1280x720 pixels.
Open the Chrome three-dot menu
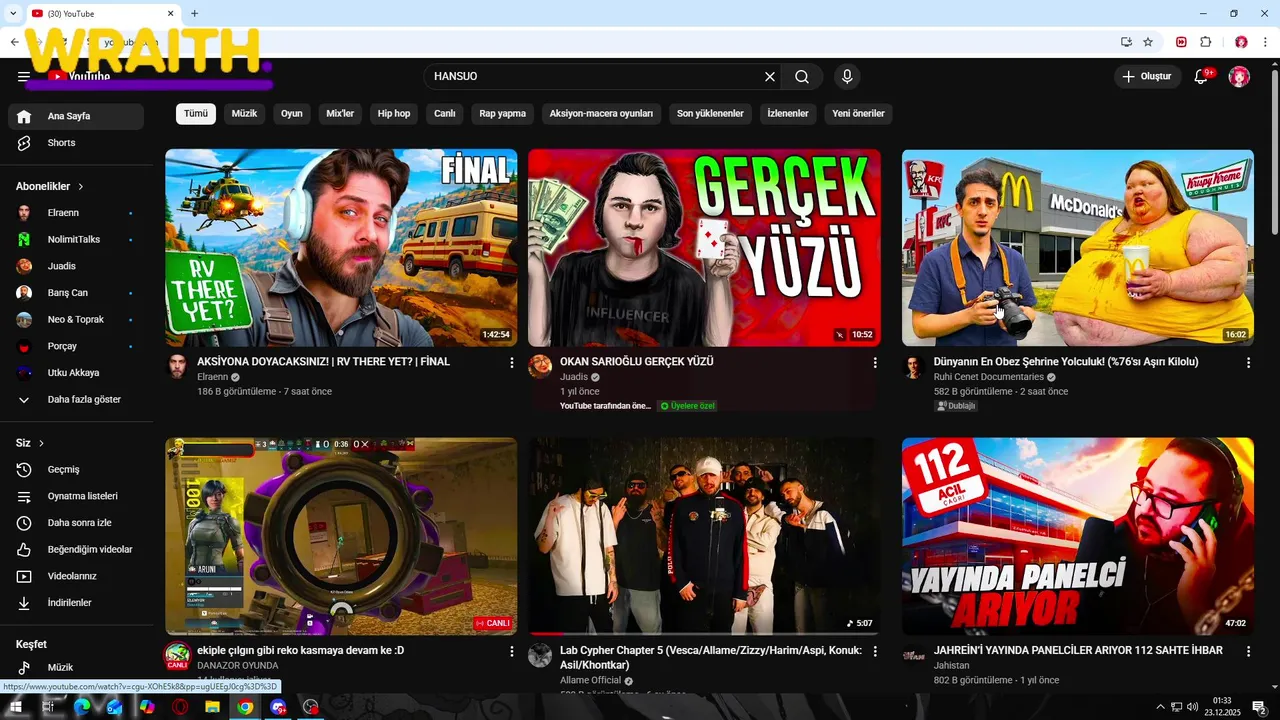(x=1266, y=42)
